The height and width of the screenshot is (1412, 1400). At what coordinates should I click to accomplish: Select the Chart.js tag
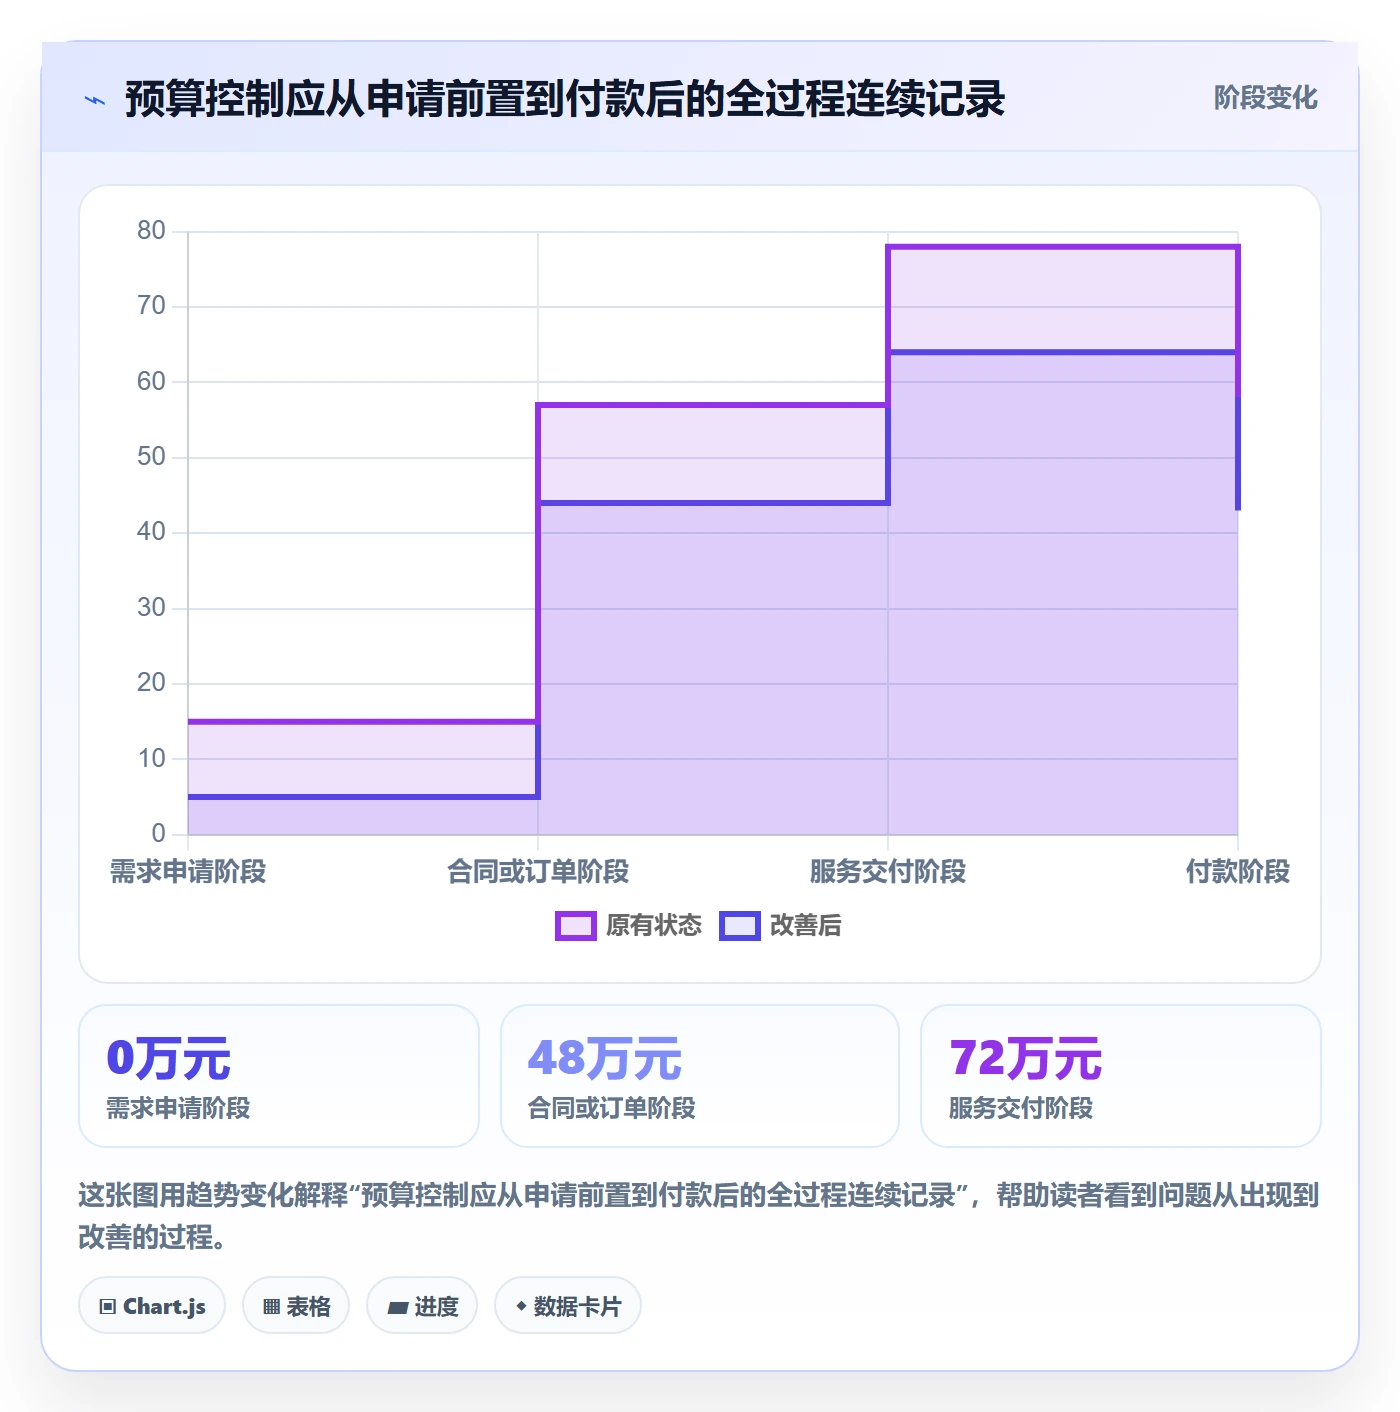(152, 1305)
